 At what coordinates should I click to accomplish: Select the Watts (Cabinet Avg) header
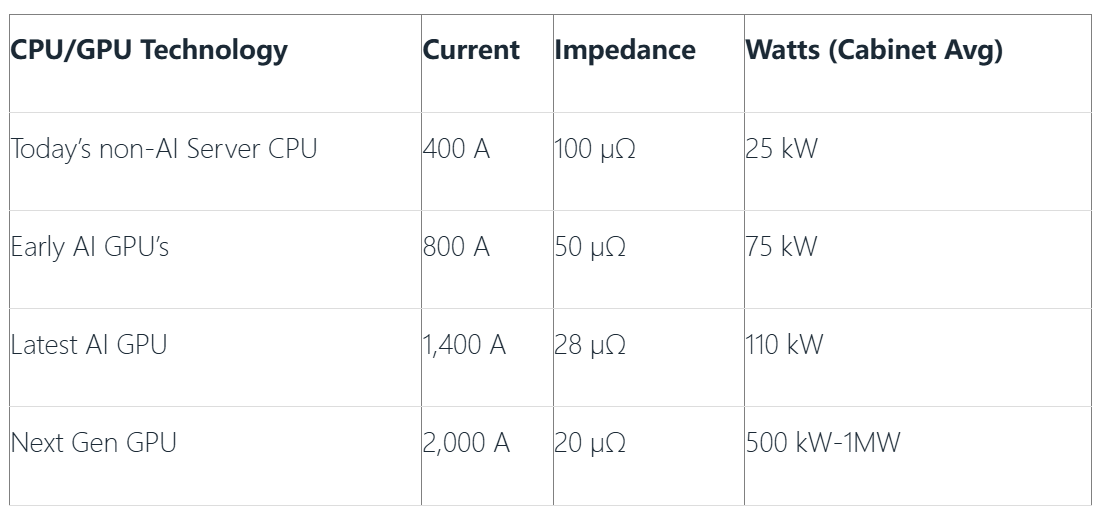(x=874, y=50)
